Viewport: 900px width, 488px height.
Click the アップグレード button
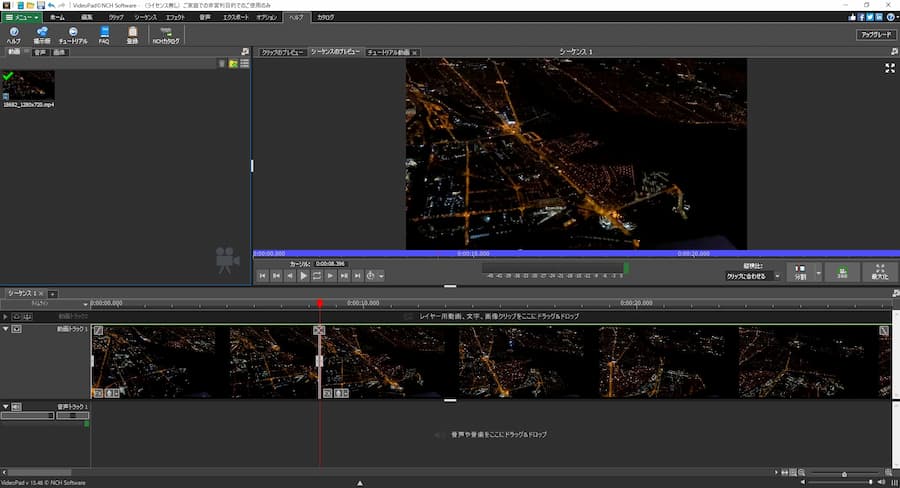click(875, 34)
